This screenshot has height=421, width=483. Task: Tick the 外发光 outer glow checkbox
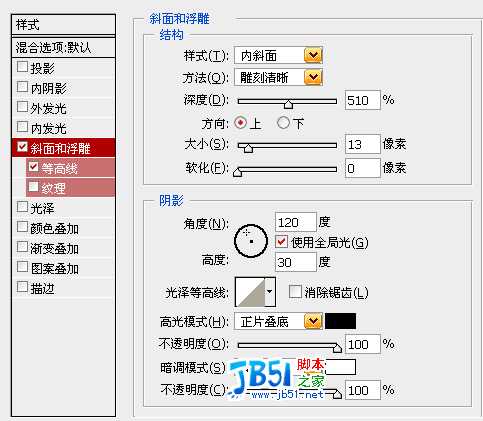[22, 107]
